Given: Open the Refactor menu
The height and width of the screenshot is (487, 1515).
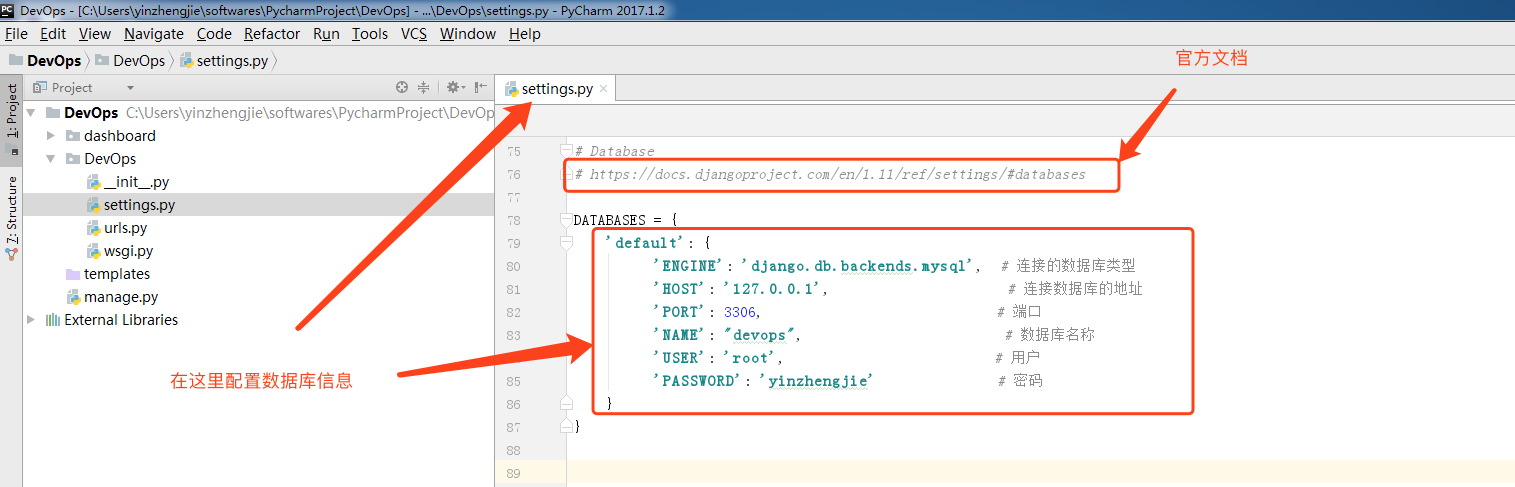Looking at the screenshot, I should 271,34.
